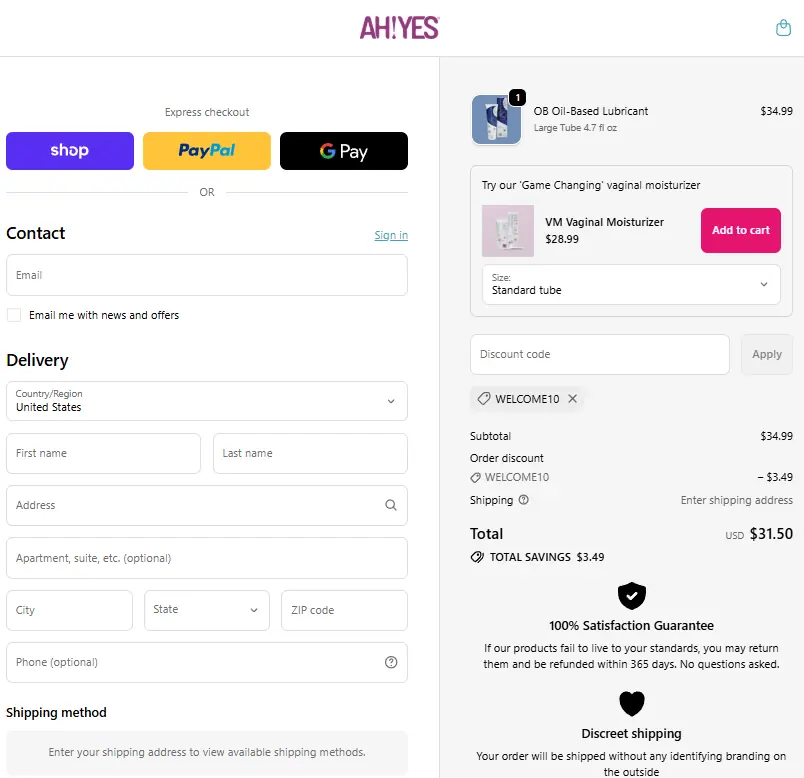The height and width of the screenshot is (778, 804).
Task: Expand the State dropdown
Action: [x=207, y=610]
